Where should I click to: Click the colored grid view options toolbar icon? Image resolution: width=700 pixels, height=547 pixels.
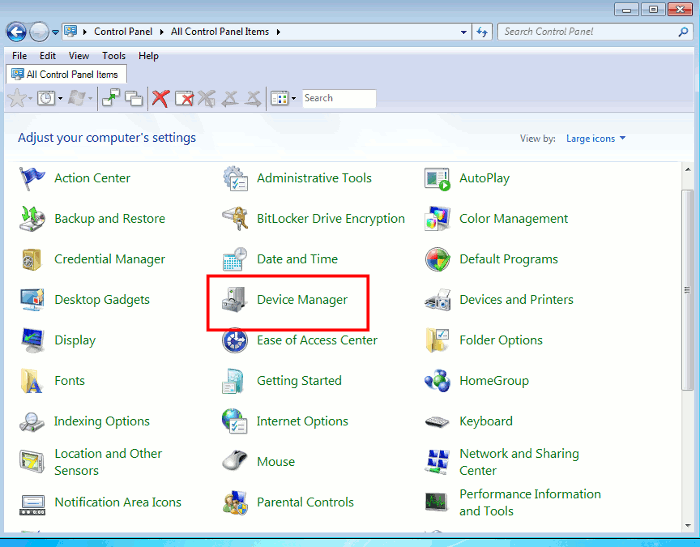point(279,98)
